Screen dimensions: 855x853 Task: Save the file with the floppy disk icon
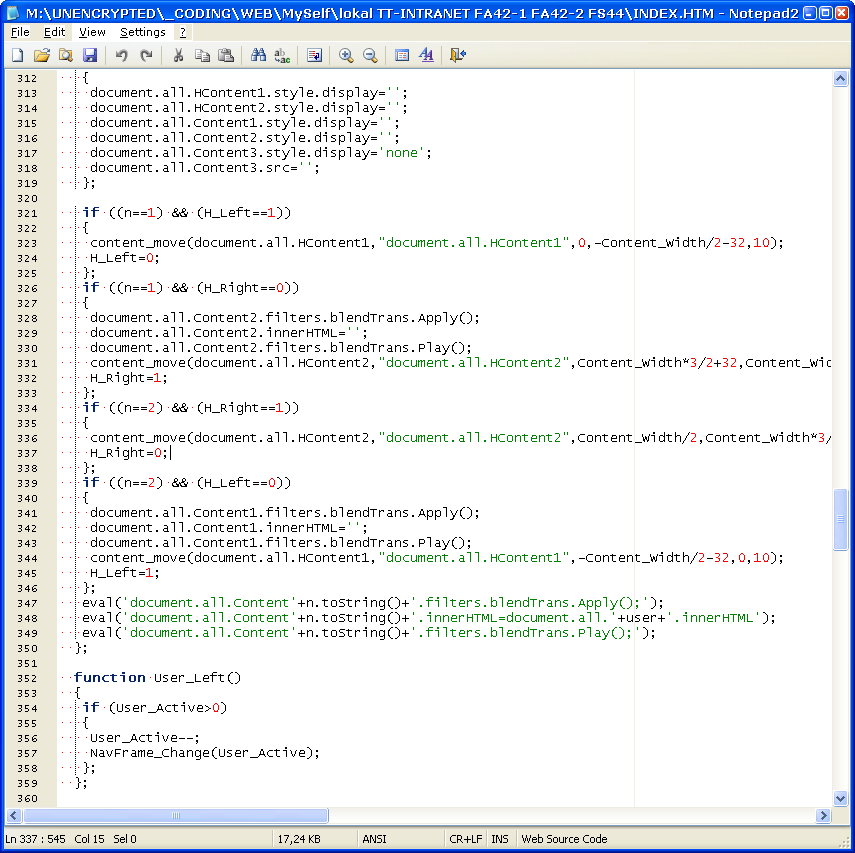point(90,55)
